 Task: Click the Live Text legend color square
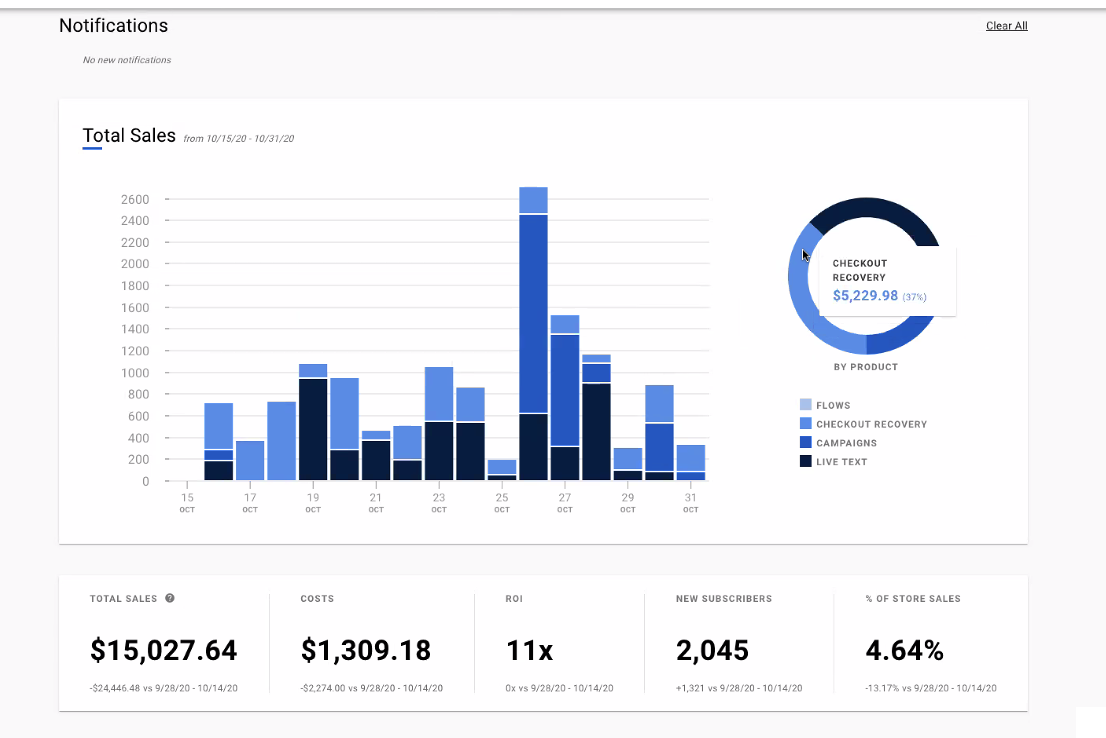pyautogui.click(x=806, y=462)
